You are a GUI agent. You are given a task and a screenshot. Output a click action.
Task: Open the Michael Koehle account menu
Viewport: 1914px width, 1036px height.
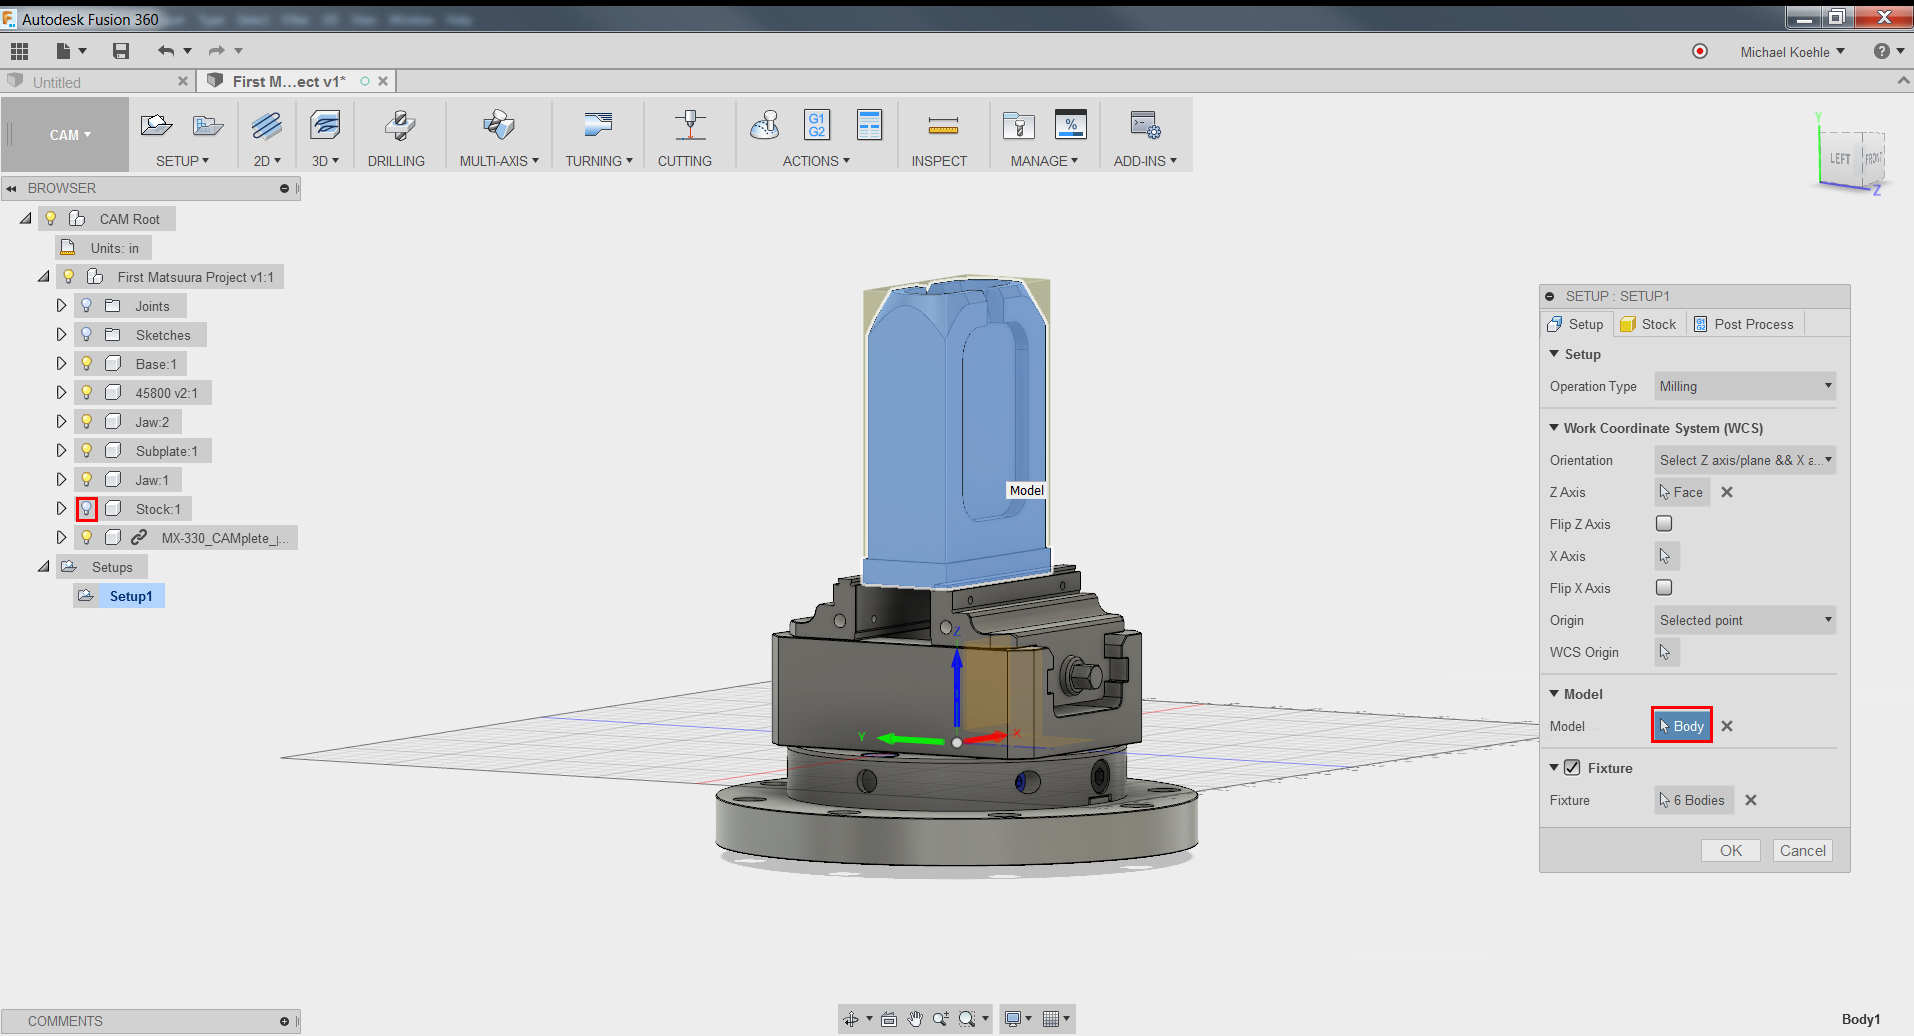1792,52
